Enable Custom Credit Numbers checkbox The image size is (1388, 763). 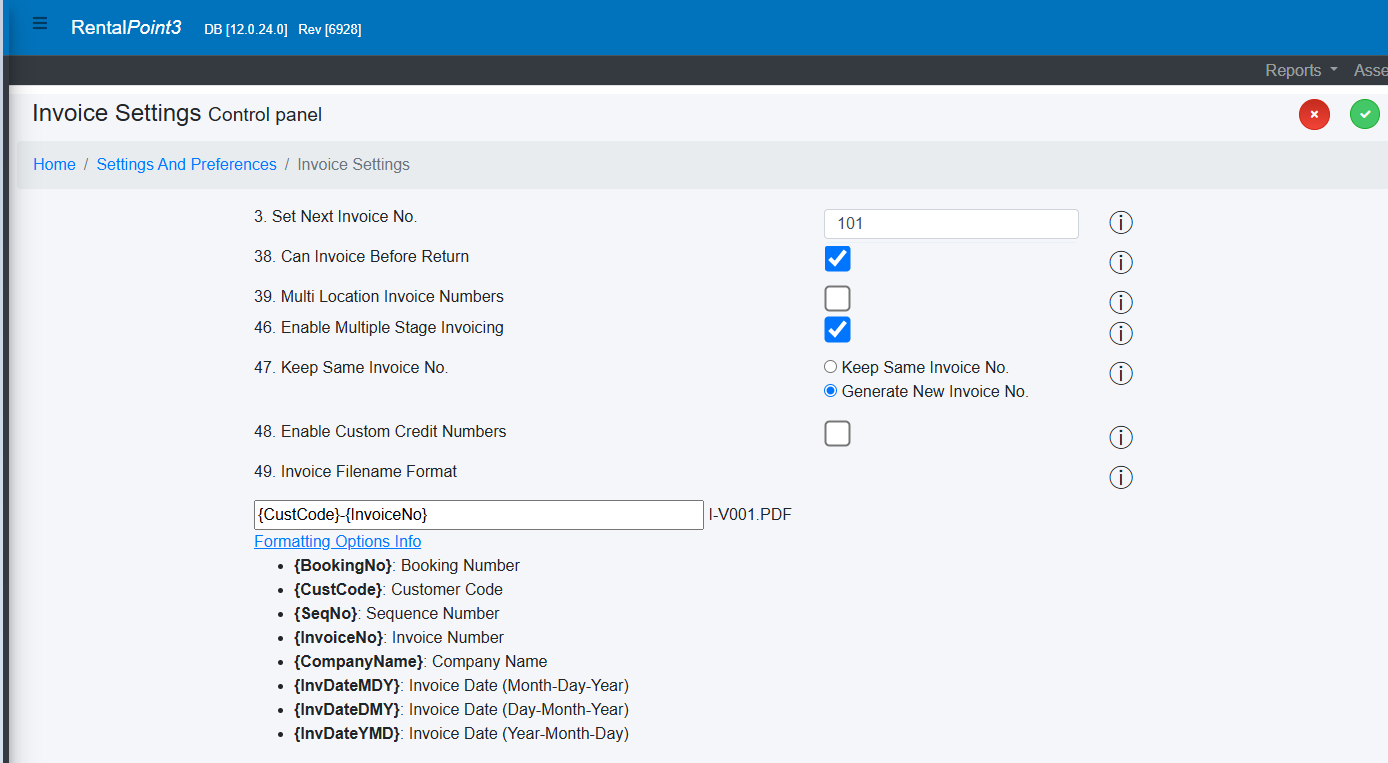point(837,434)
